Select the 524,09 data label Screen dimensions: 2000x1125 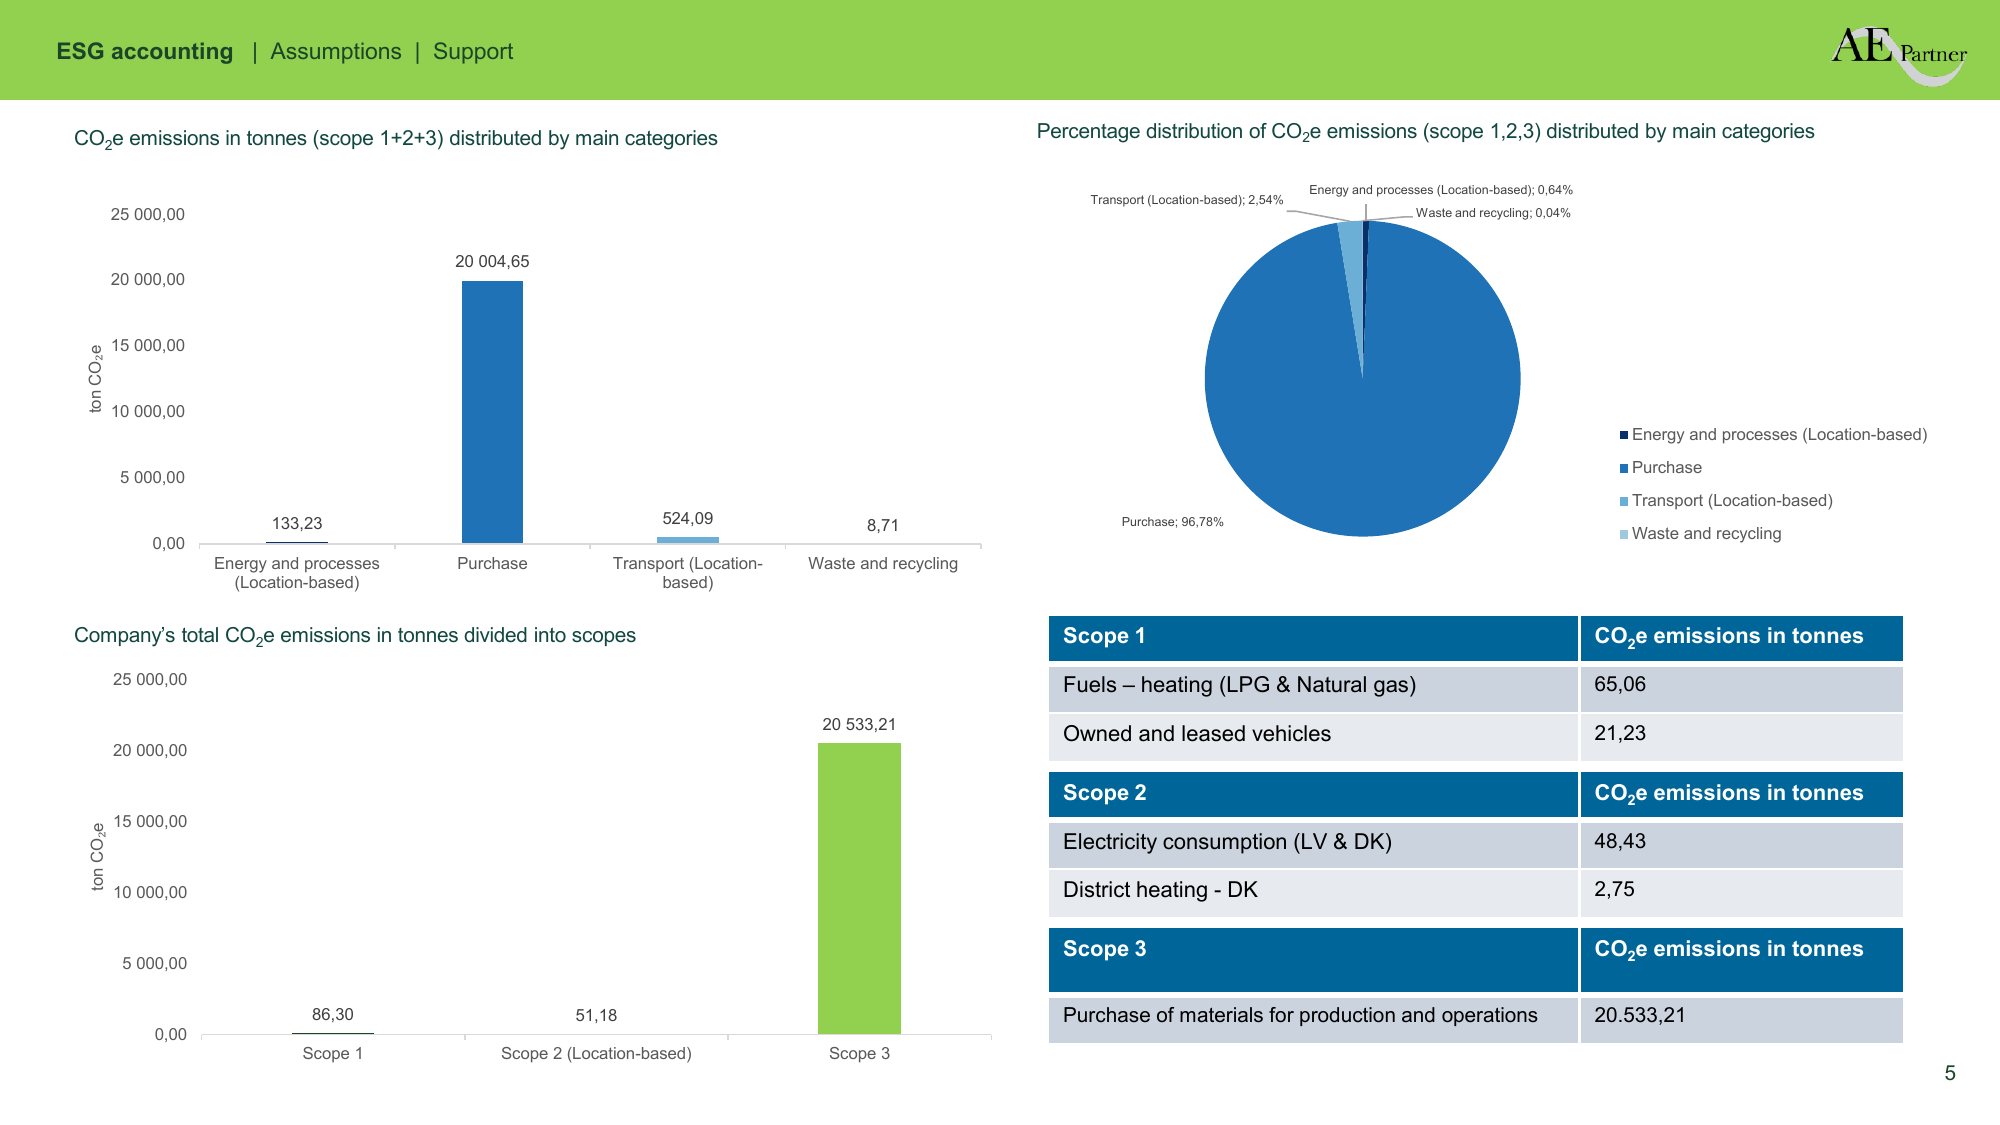(688, 518)
